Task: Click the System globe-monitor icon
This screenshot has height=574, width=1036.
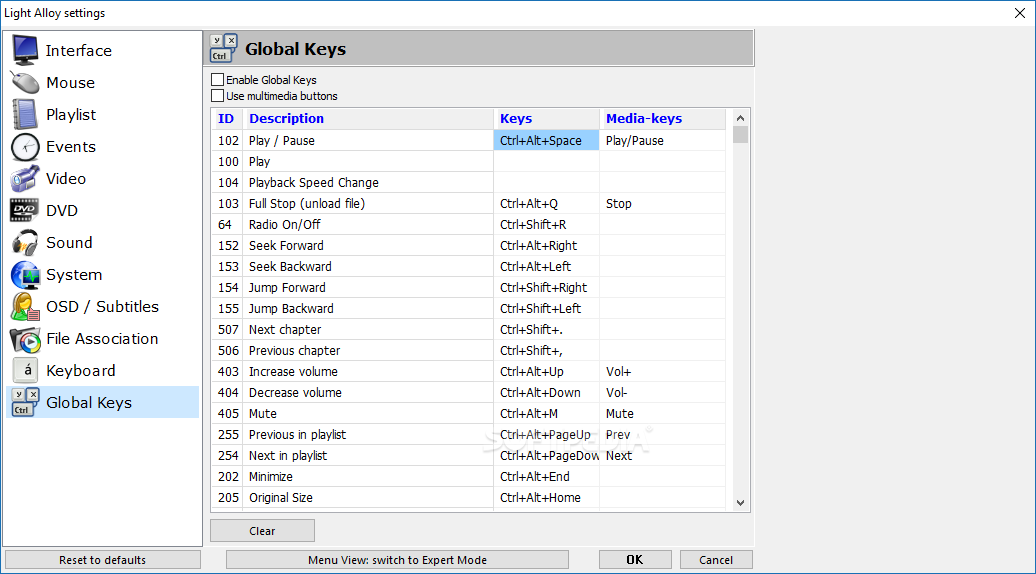Action: [25, 275]
